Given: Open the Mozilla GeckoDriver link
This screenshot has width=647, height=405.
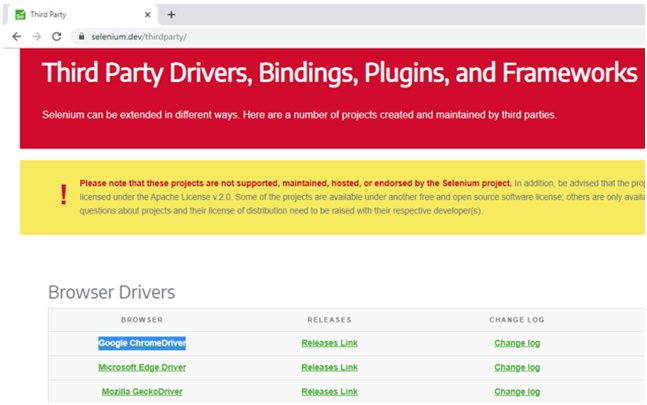Looking at the screenshot, I should (x=142, y=392).
